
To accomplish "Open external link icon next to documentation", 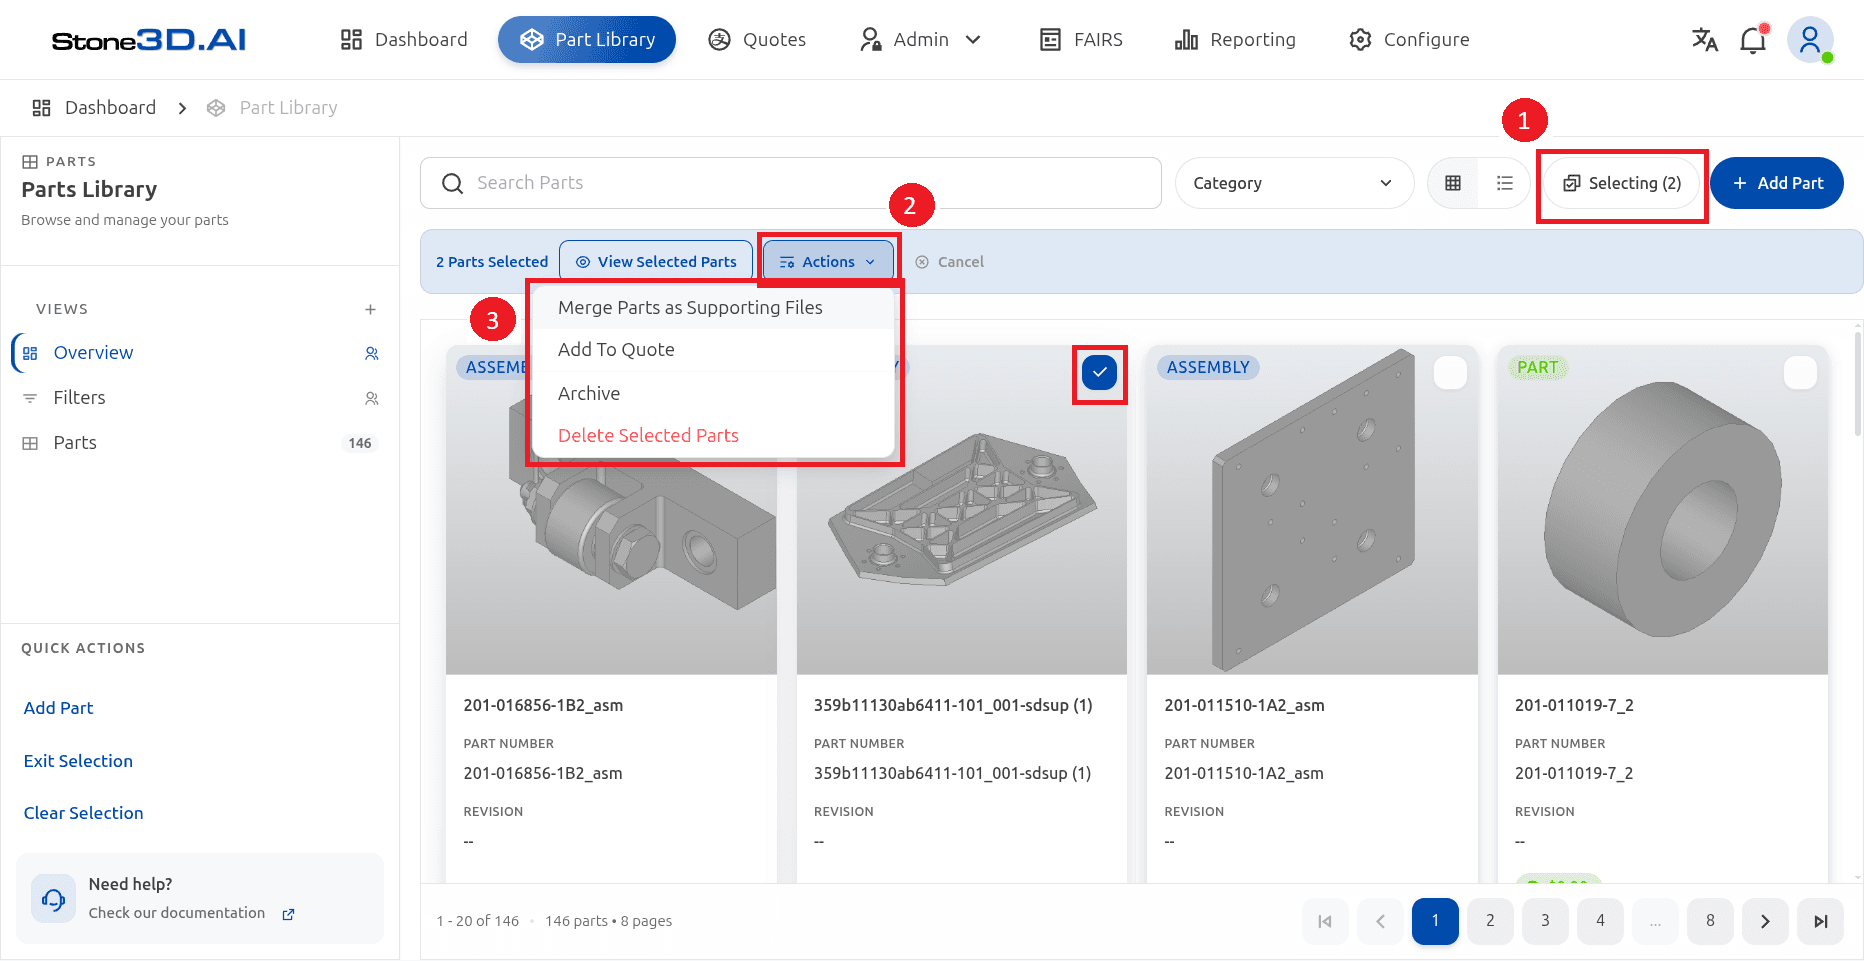I will 288,914.
